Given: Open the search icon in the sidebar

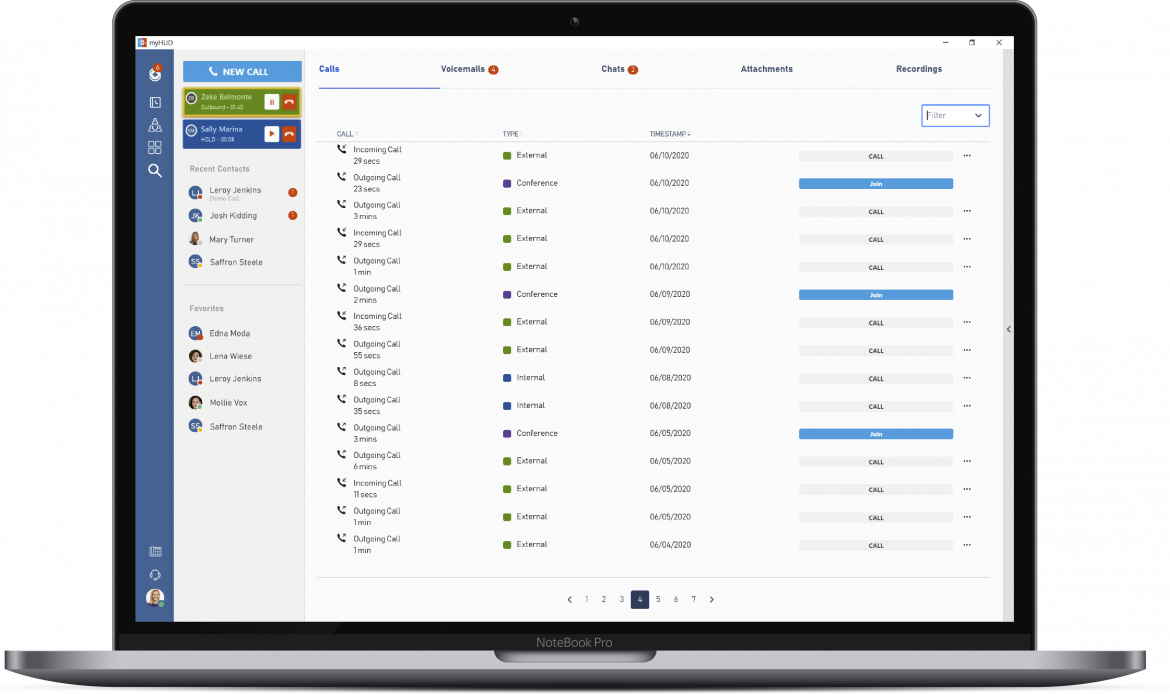Looking at the screenshot, I should pyautogui.click(x=155, y=171).
